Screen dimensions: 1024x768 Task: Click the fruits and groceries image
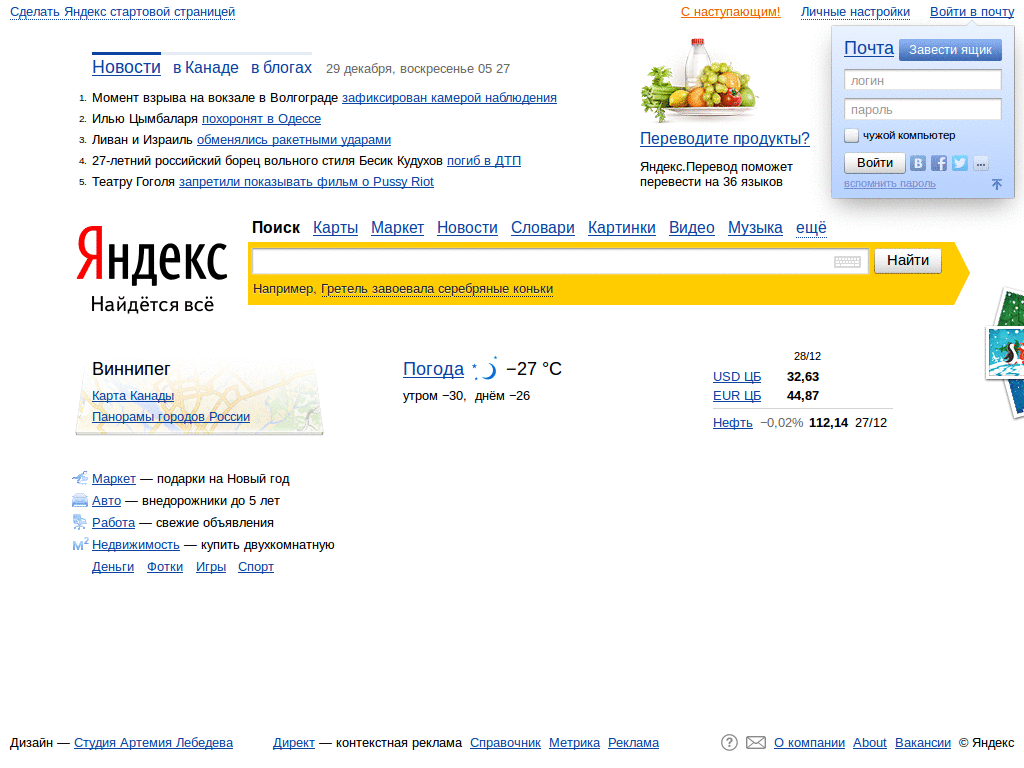(699, 80)
